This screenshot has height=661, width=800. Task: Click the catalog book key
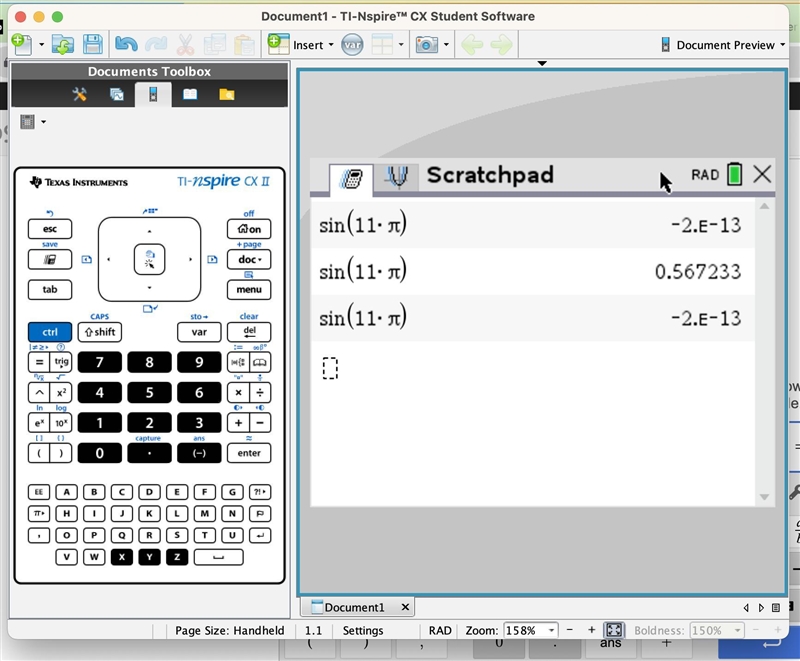click(x=260, y=362)
